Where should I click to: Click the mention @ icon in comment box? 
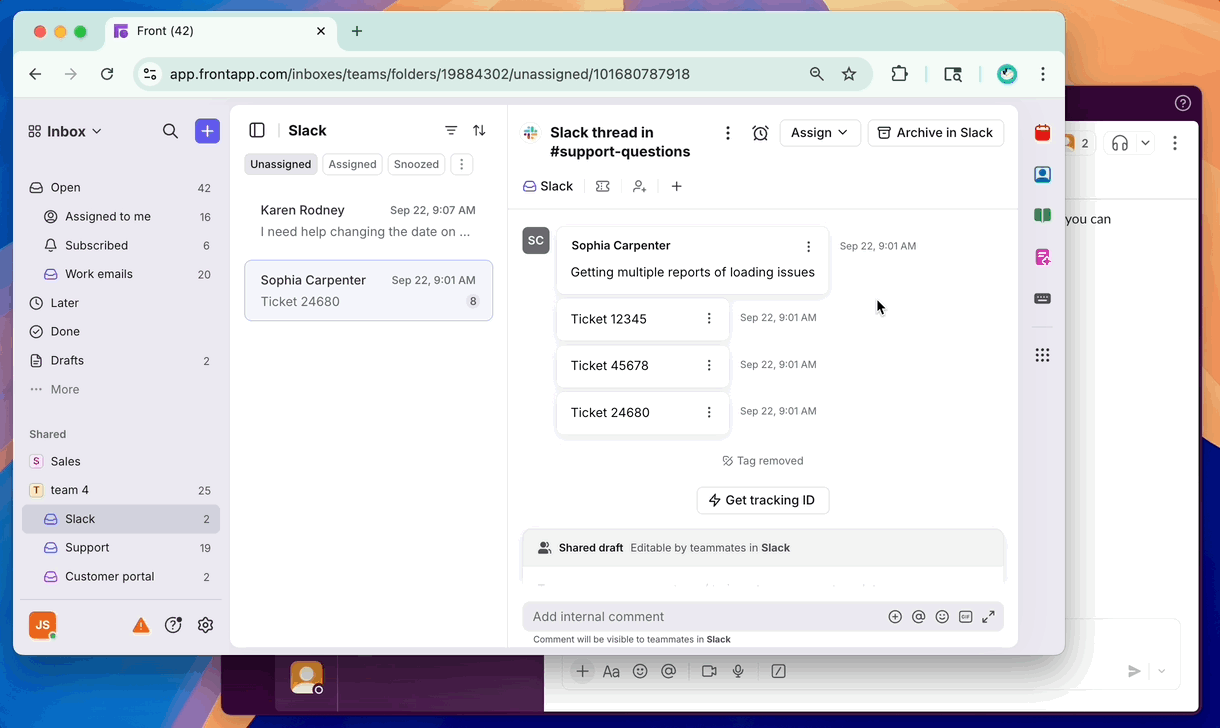tap(918, 617)
